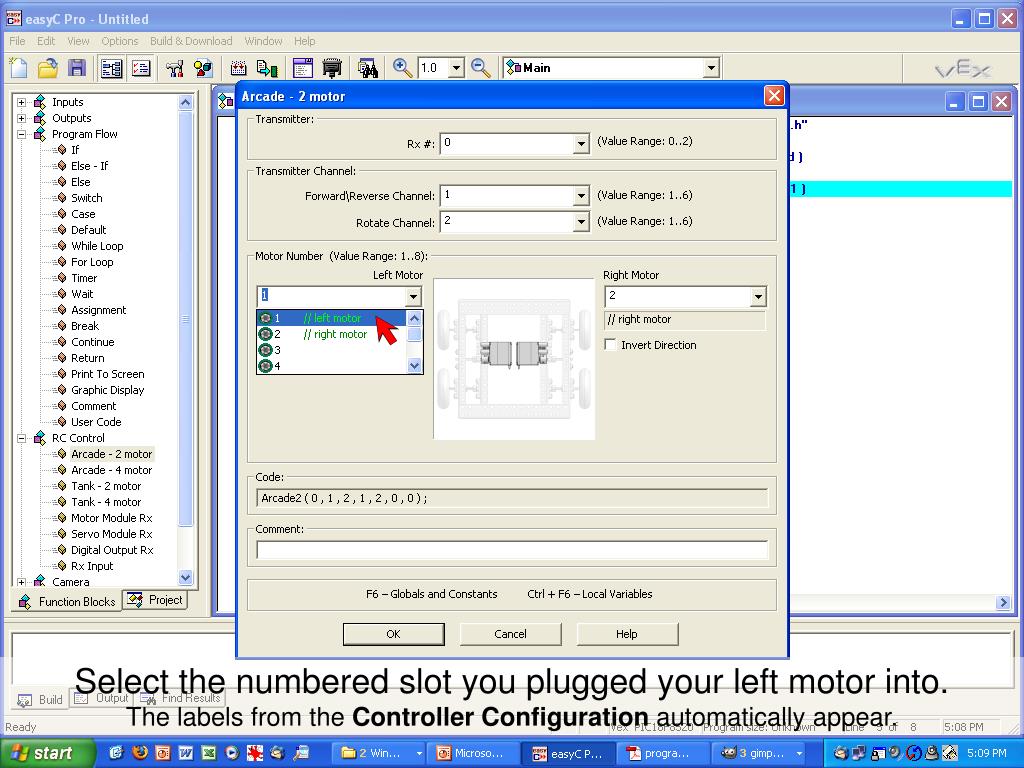Image resolution: width=1024 pixels, height=768 pixels.
Task: Close the Arcade - 2 motor dialog
Action: pyautogui.click(x=774, y=96)
